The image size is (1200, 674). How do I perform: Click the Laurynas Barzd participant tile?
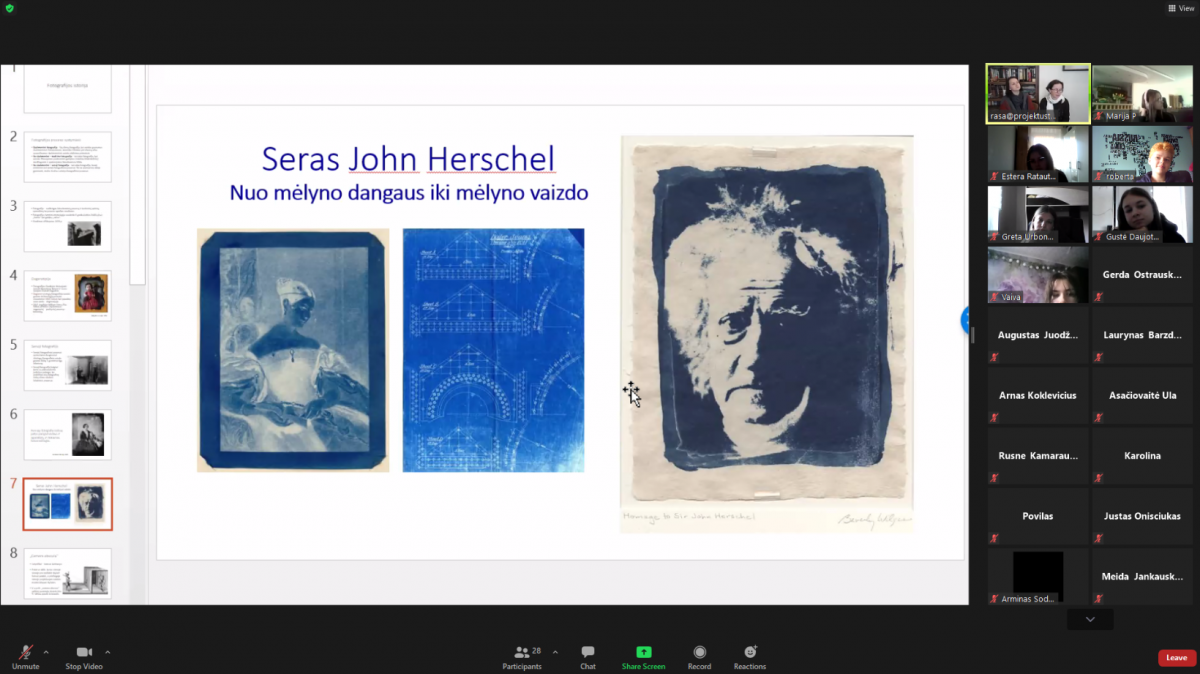coord(1142,335)
